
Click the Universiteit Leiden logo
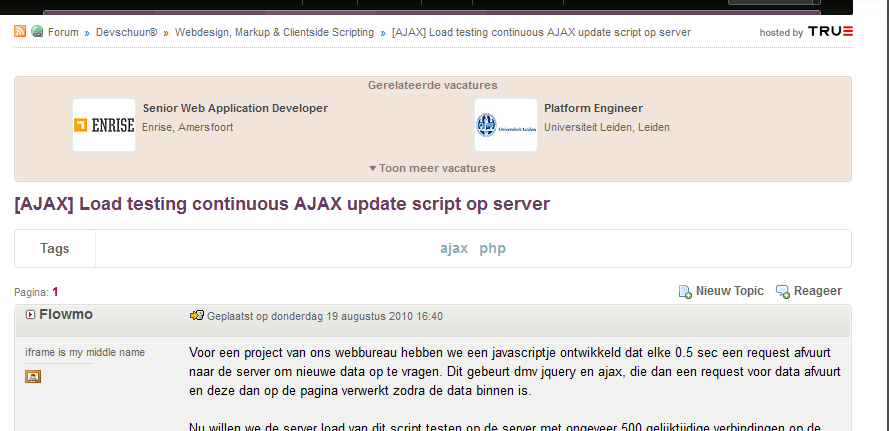(506, 125)
